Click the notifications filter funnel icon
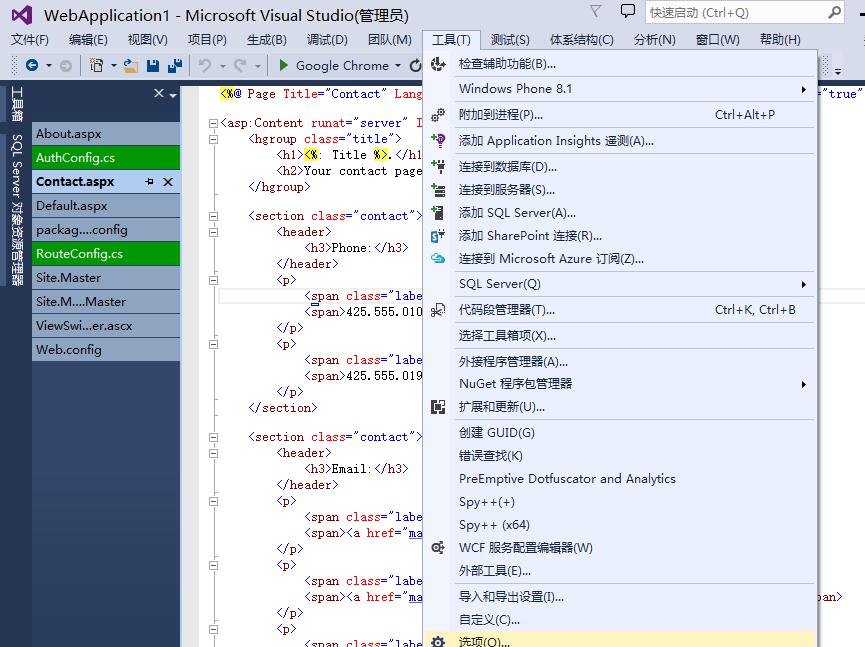The width and height of the screenshot is (865, 647). click(x=596, y=11)
